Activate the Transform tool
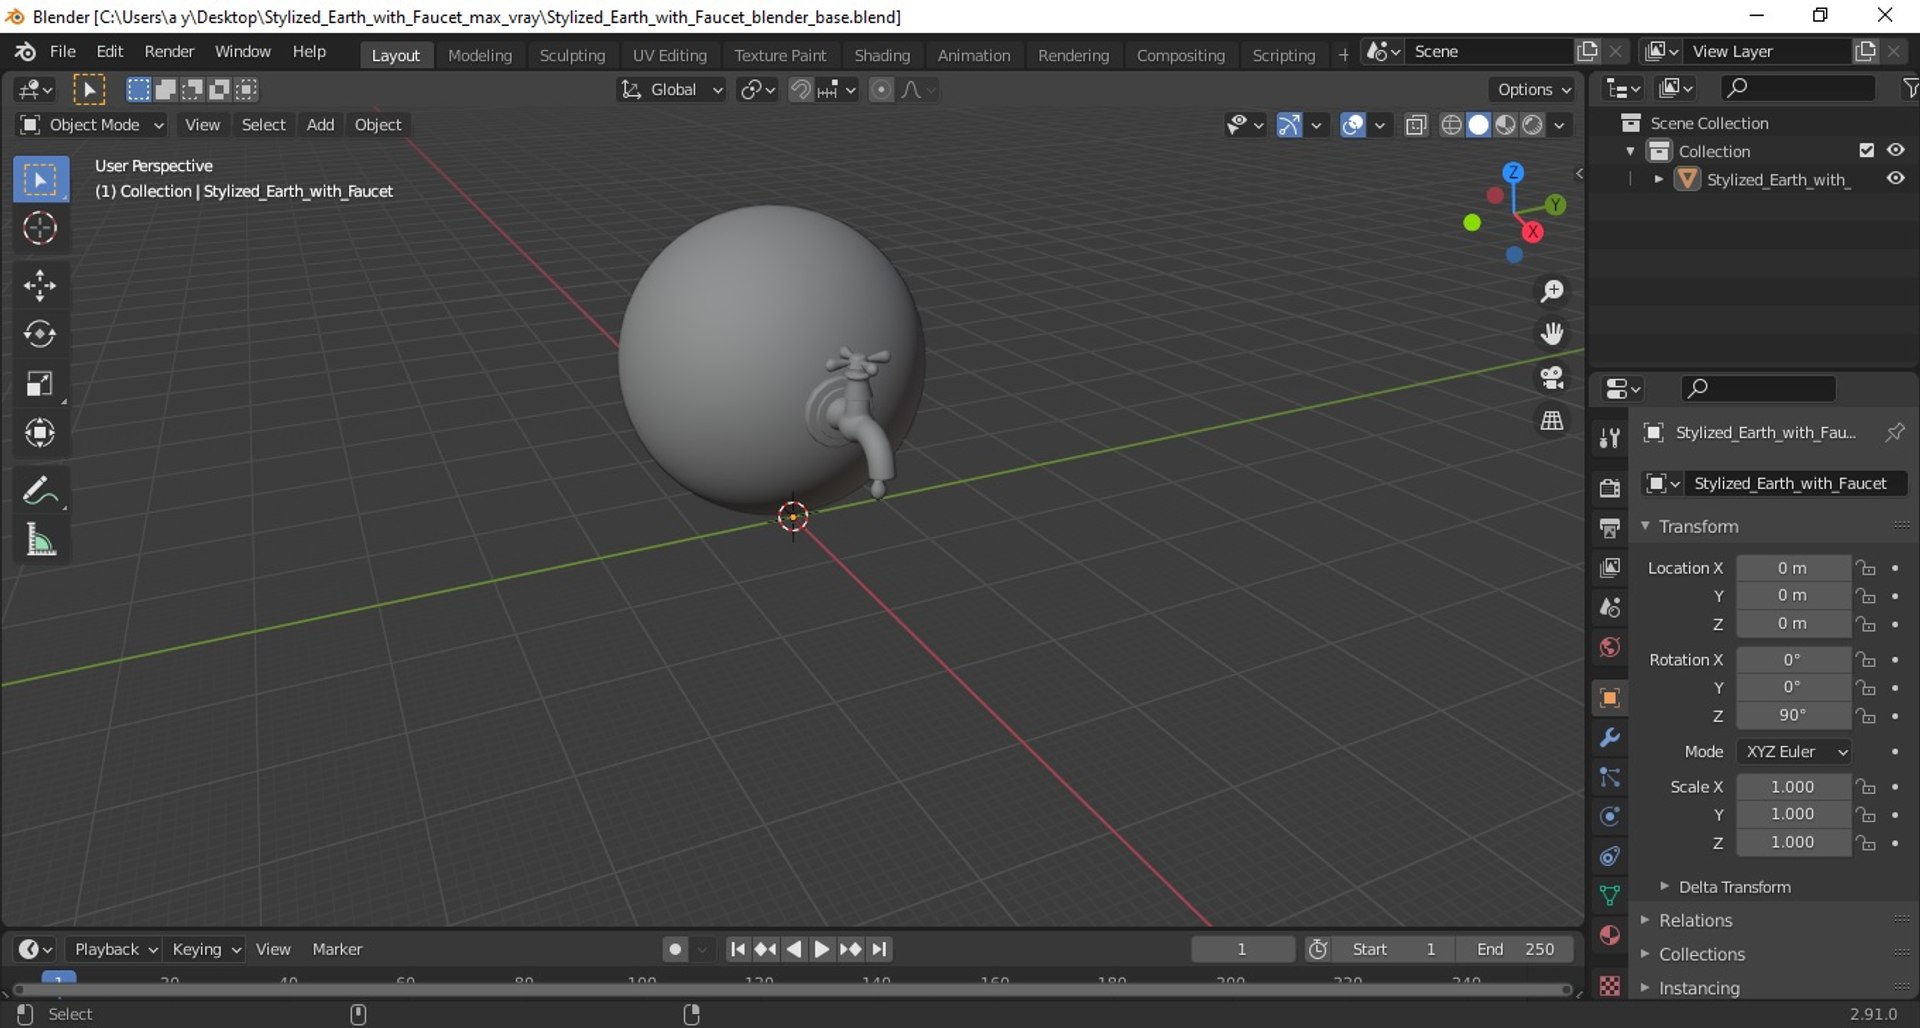 [40, 433]
